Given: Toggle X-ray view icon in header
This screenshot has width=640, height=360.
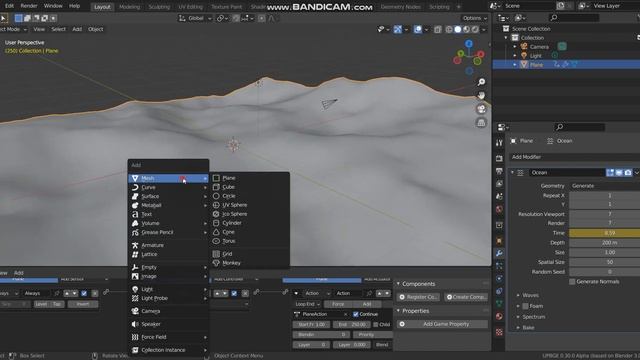Looking at the screenshot, I should click(438, 29).
